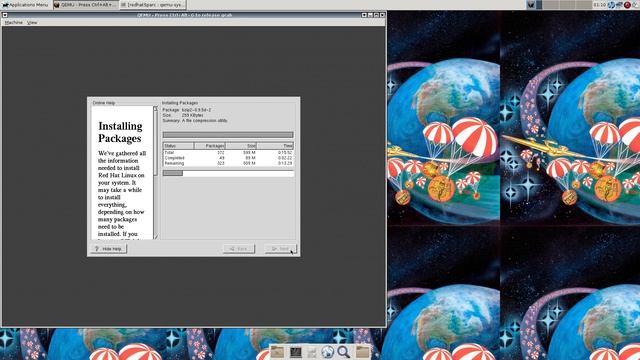Open the View menu in QEMU

32,22
